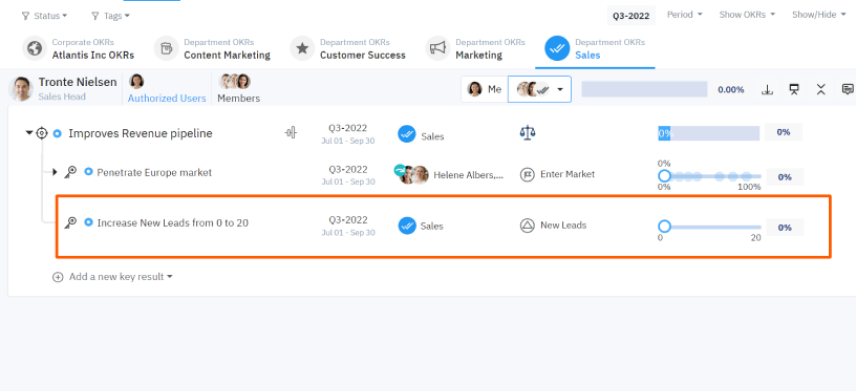The height and width of the screenshot is (392, 856).
Task: Toggle status circle of Improves Revenue pipeline
Action: (x=57, y=133)
